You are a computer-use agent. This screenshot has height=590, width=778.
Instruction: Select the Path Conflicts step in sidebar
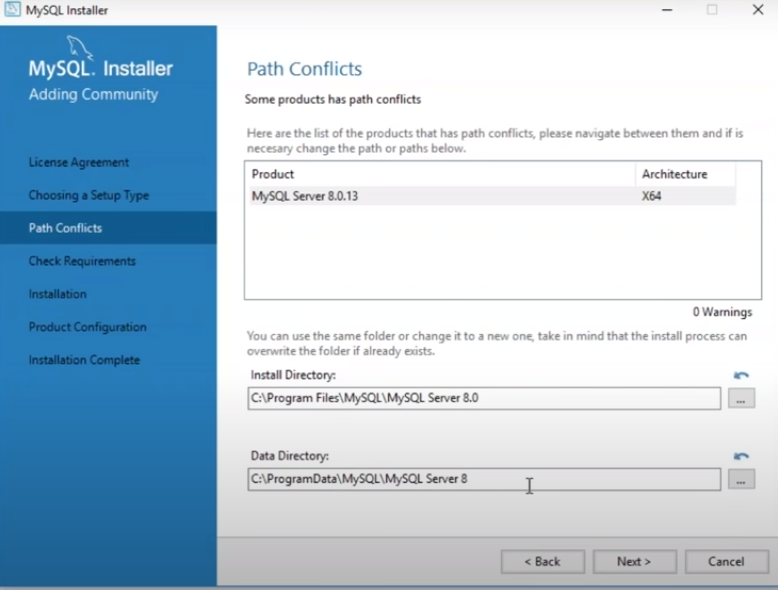click(66, 228)
